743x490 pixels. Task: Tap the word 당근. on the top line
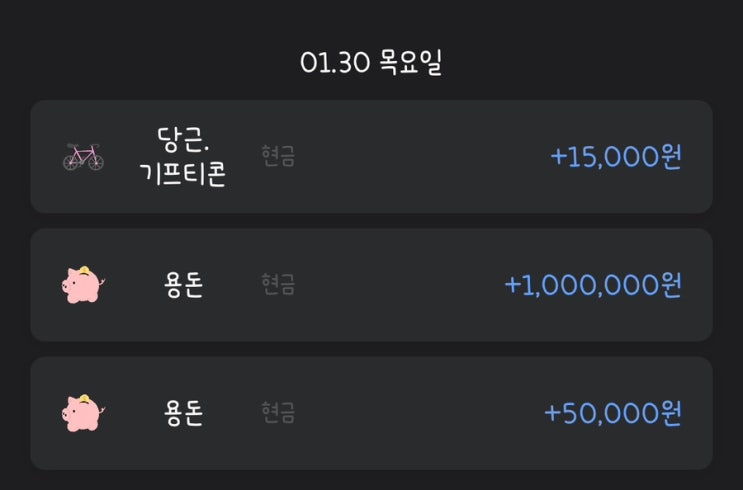click(183, 139)
